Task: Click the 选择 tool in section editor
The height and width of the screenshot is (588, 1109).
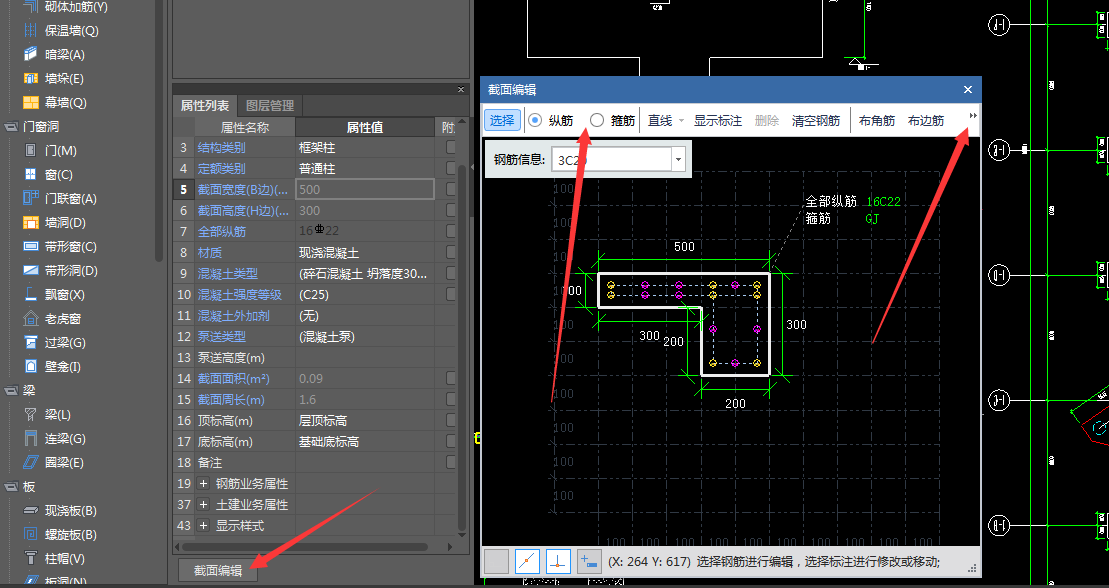Action: [502, 120]
